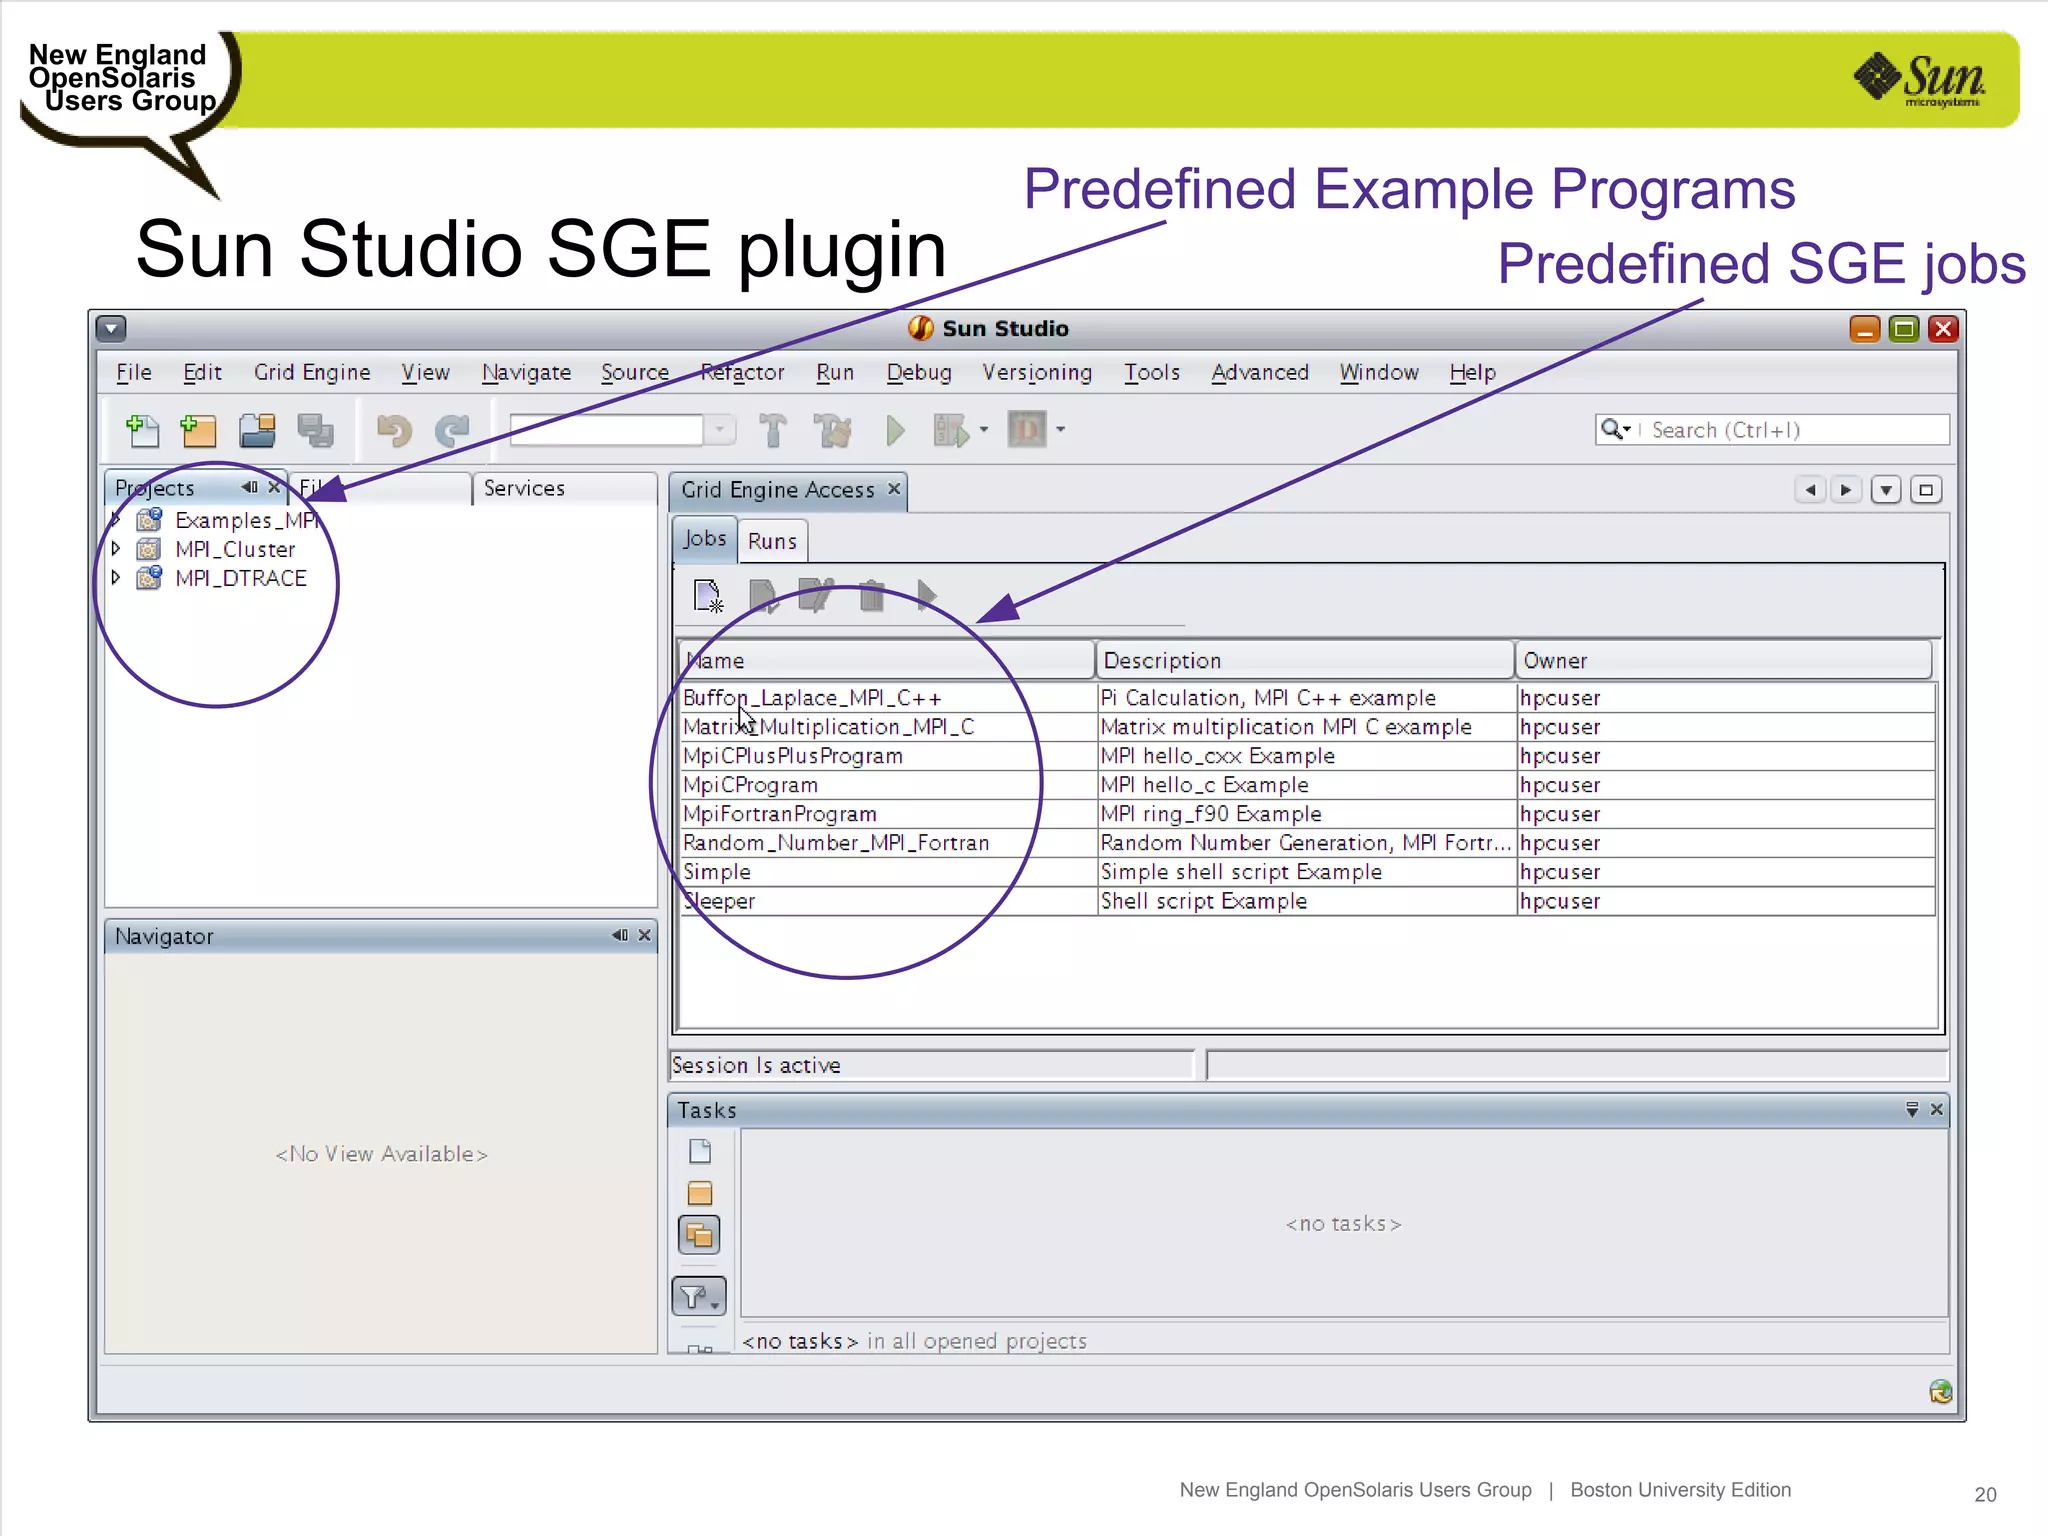The image size is (2048, 1536).
Task: Select the Sleeper job row
Action: (x=1307, y=901)
